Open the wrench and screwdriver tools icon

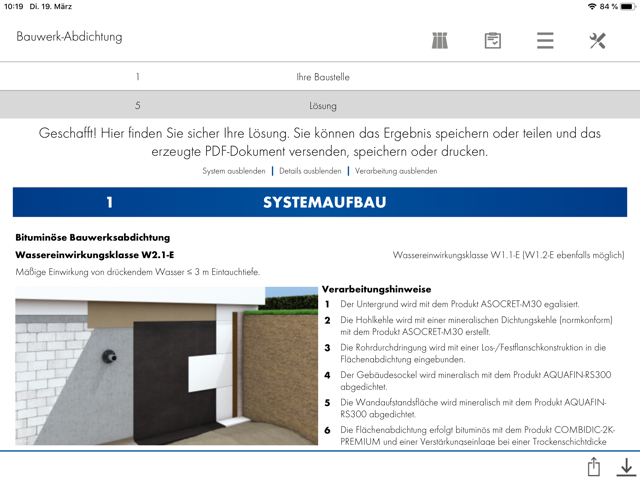pos(597,40)
